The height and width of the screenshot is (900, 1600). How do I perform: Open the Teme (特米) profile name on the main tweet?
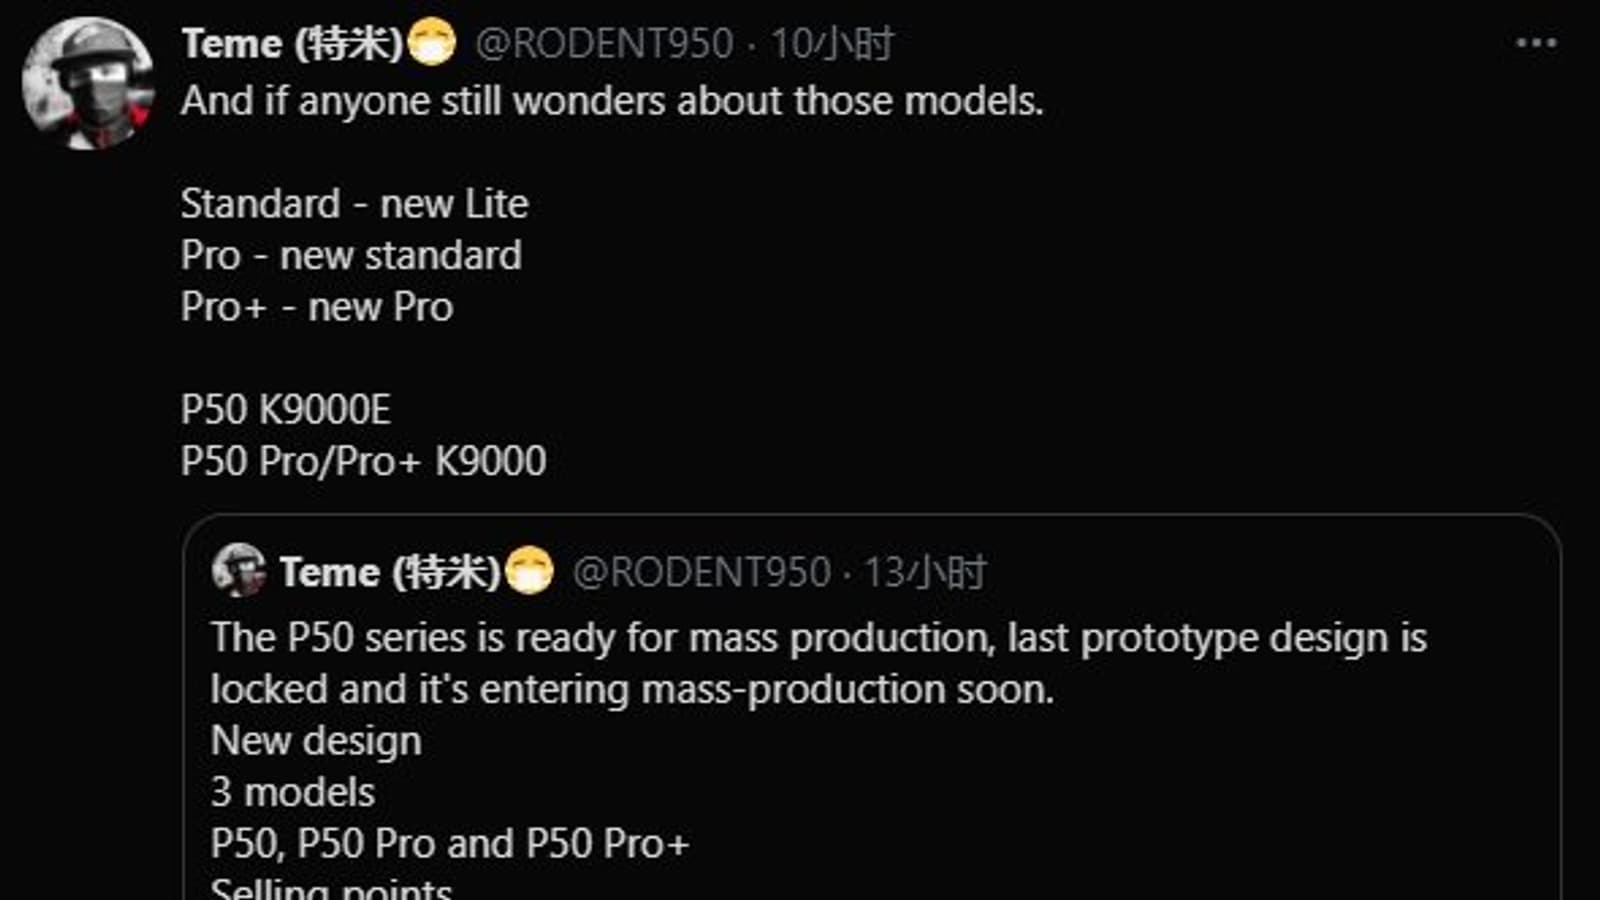[x=292, y=43]
